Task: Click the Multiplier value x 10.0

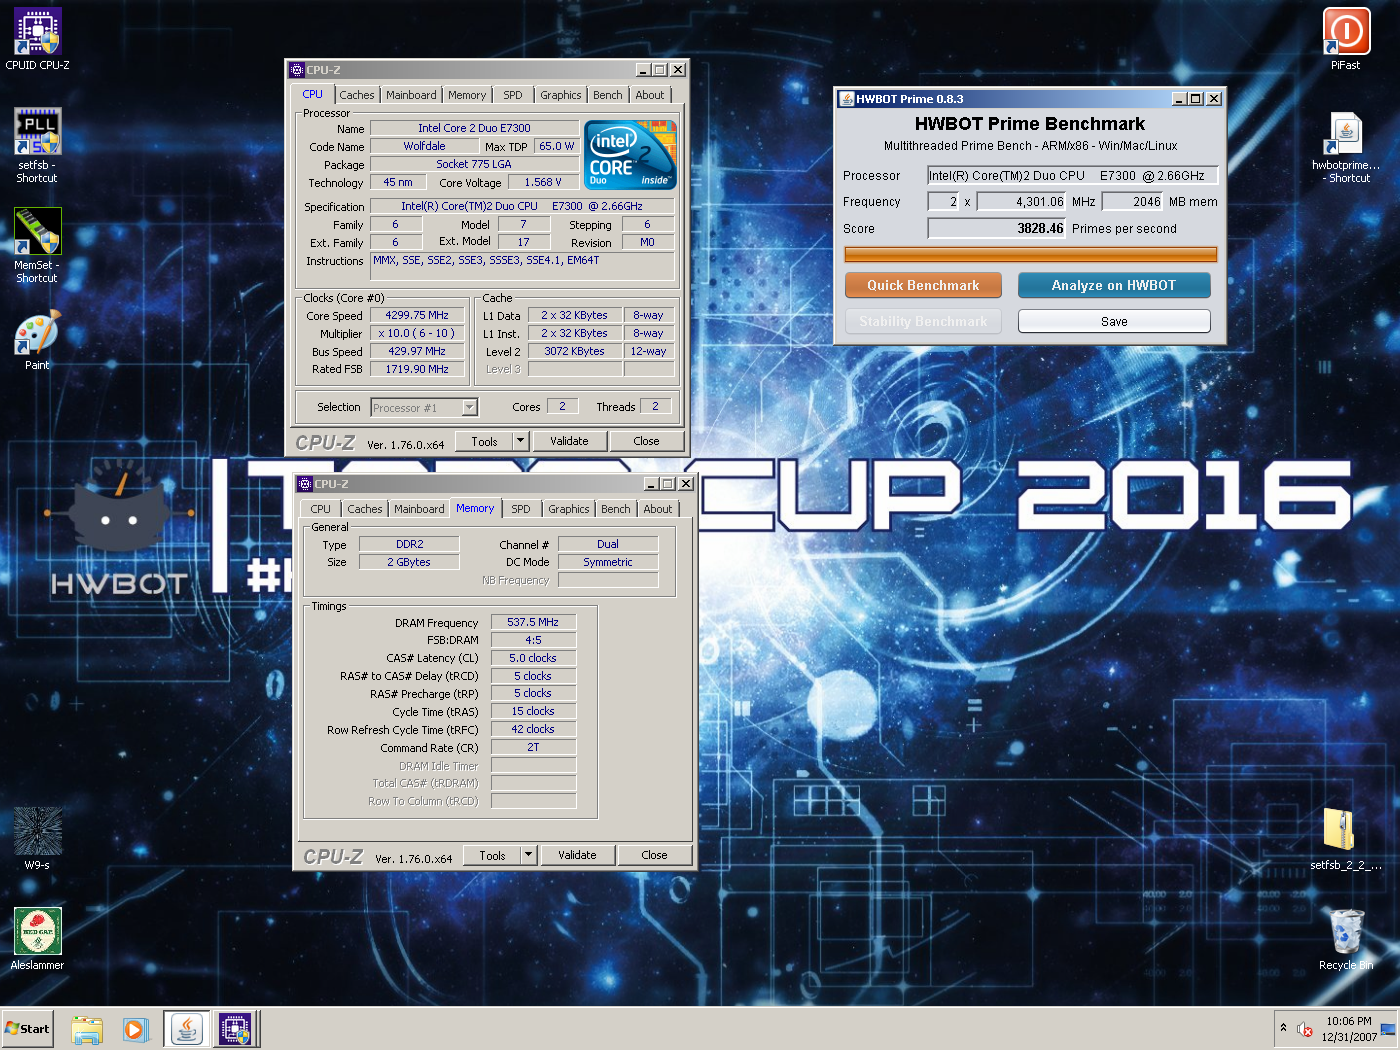Action: click(417, 333)
